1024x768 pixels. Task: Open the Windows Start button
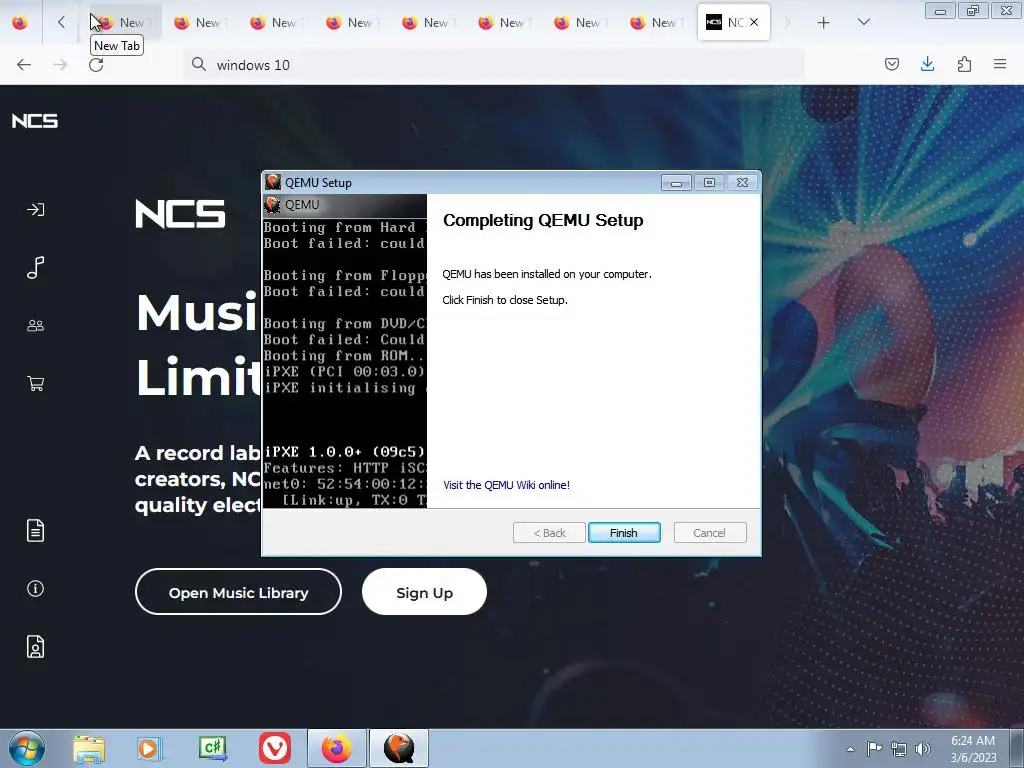point(27,748)
